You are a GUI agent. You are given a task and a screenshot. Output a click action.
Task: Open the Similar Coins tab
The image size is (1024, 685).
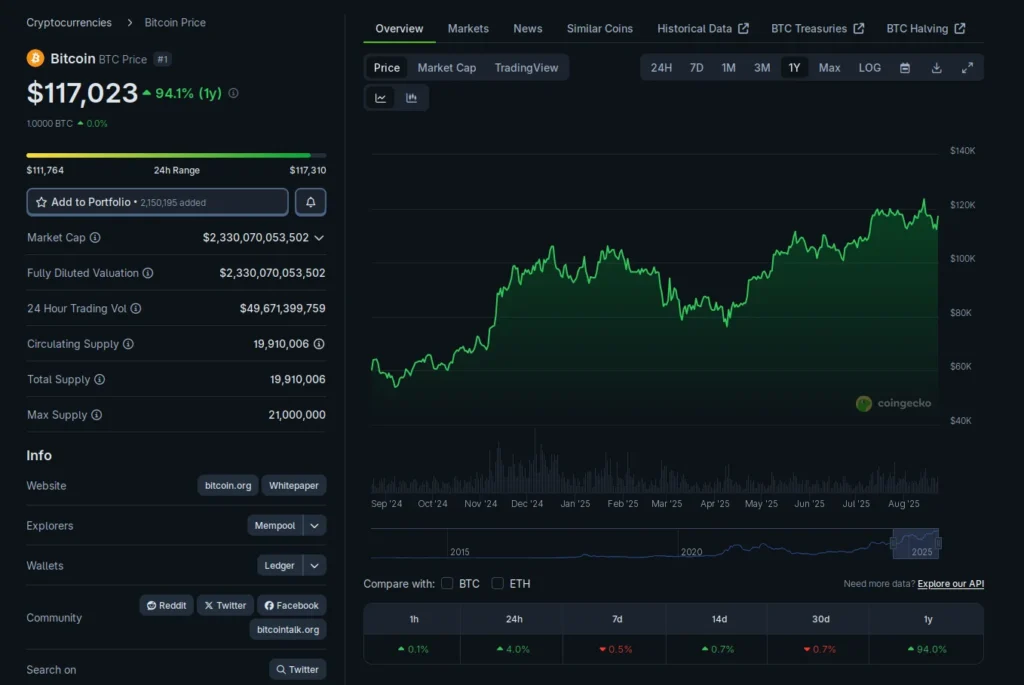[600, 29]
